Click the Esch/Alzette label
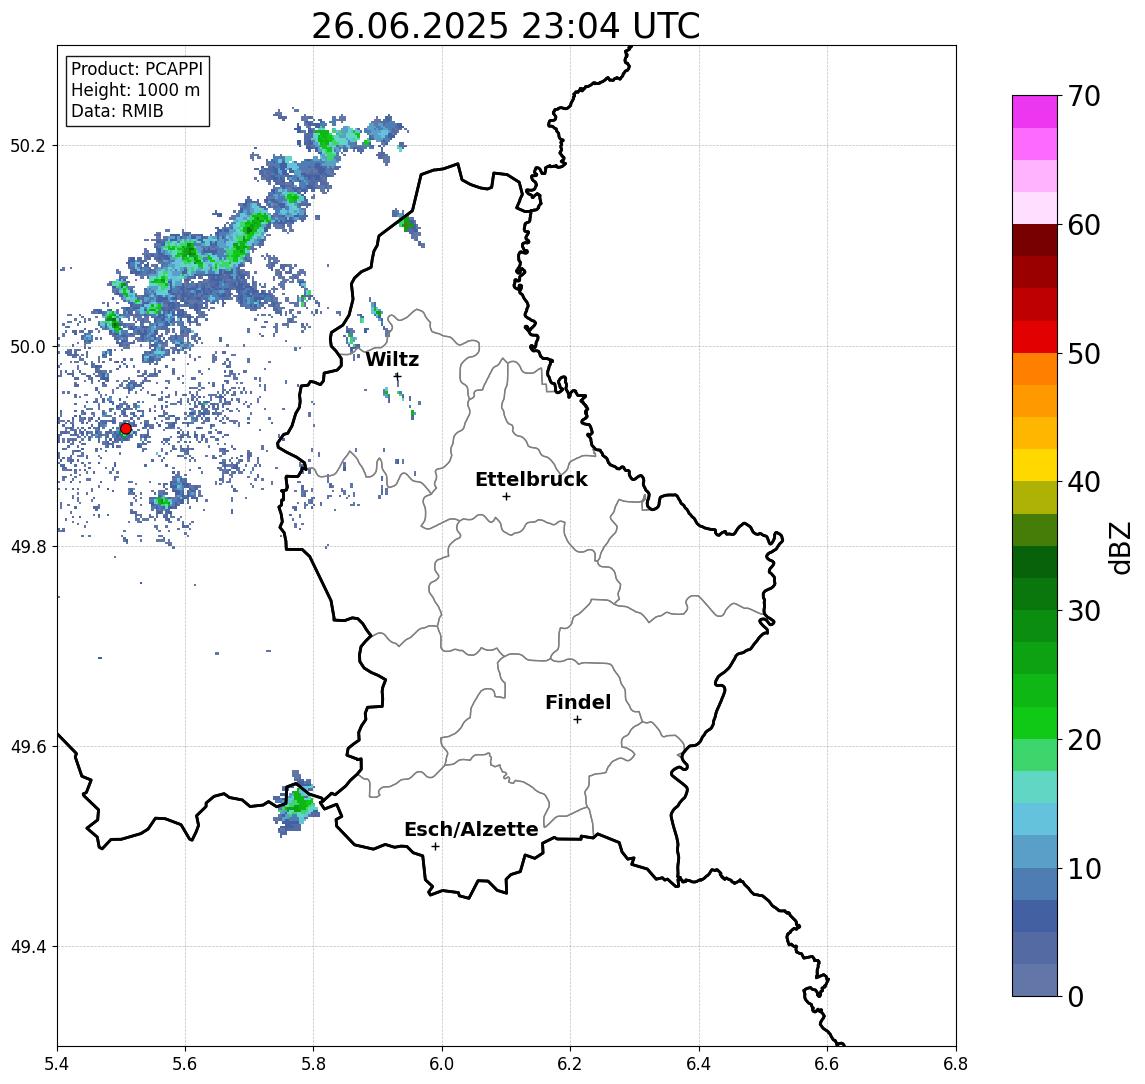 [x=471, y=829]
